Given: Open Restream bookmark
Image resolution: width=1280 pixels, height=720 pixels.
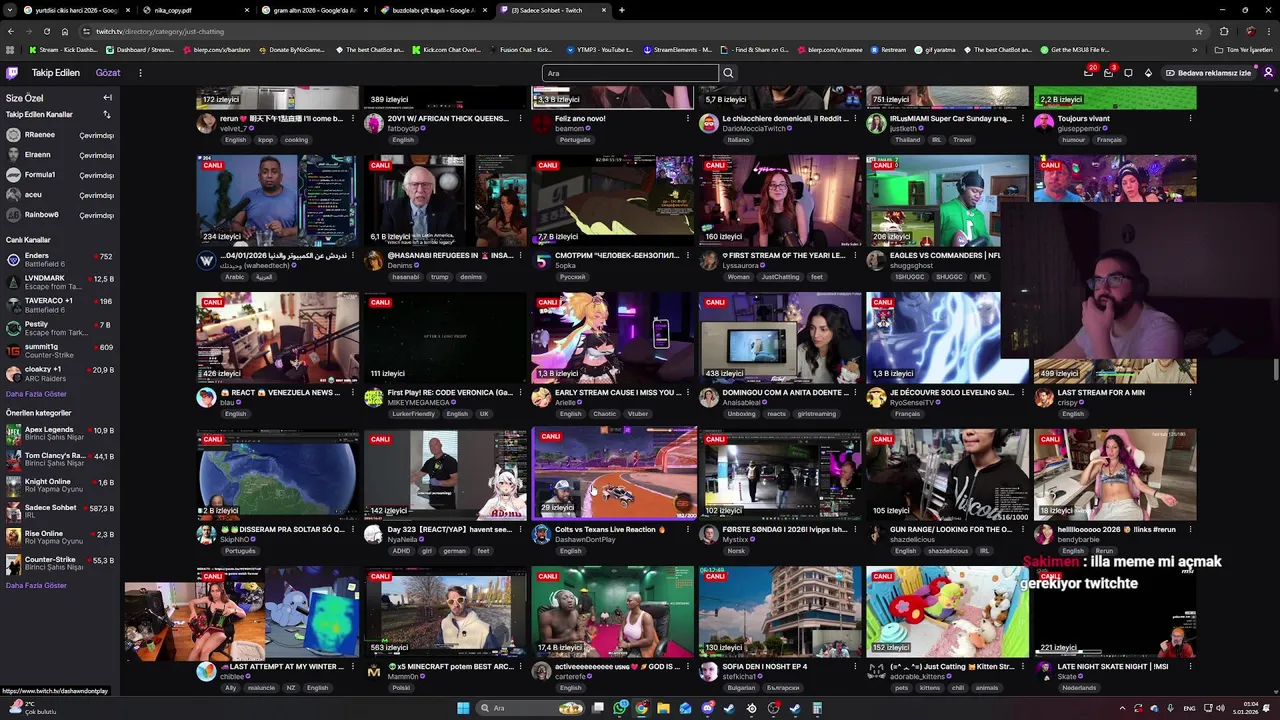Looking at the screenshot, I should (x=888, y=49).
